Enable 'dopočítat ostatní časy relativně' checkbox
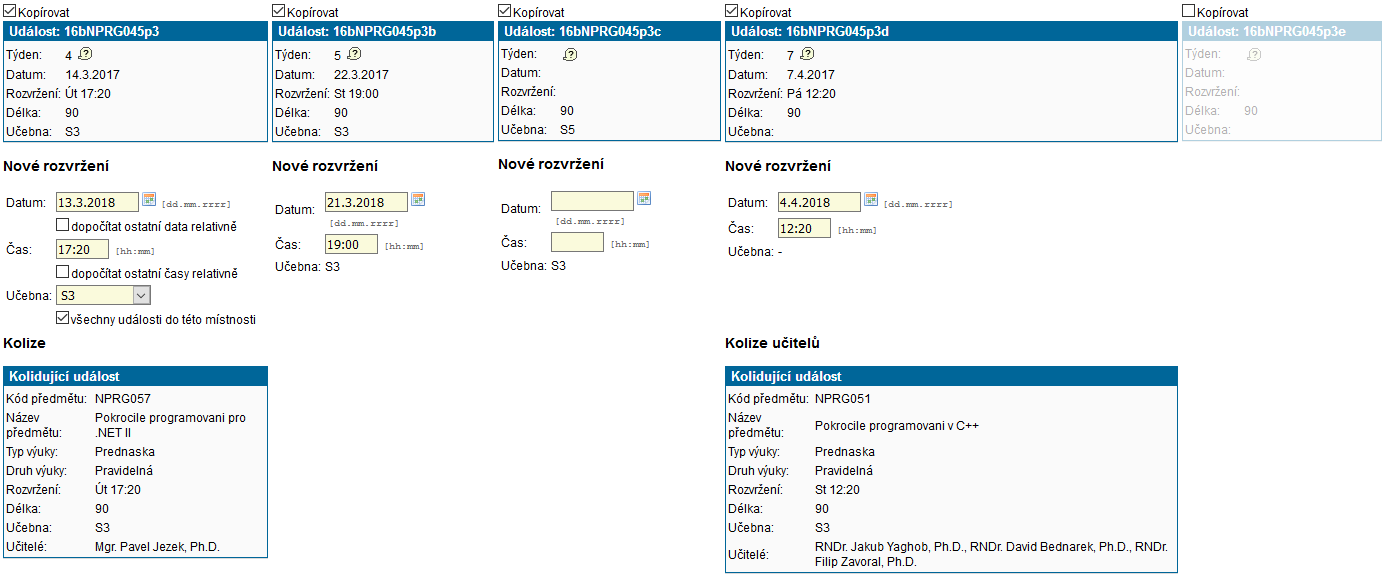This screenshot has width=1384, height=581. coord(63,272)
